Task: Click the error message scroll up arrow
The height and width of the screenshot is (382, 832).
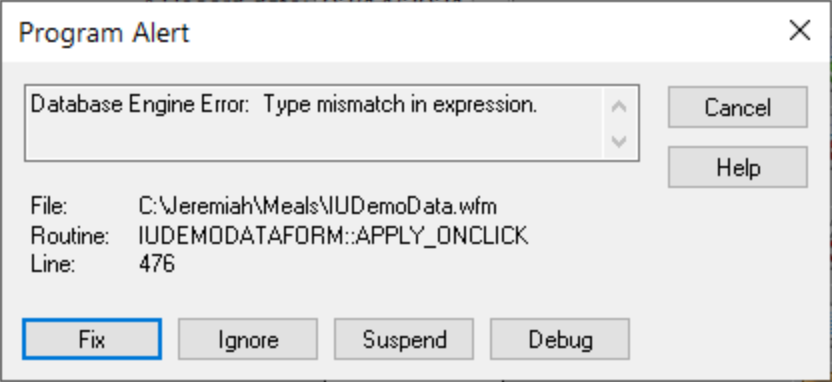Action: coord(619,107)
